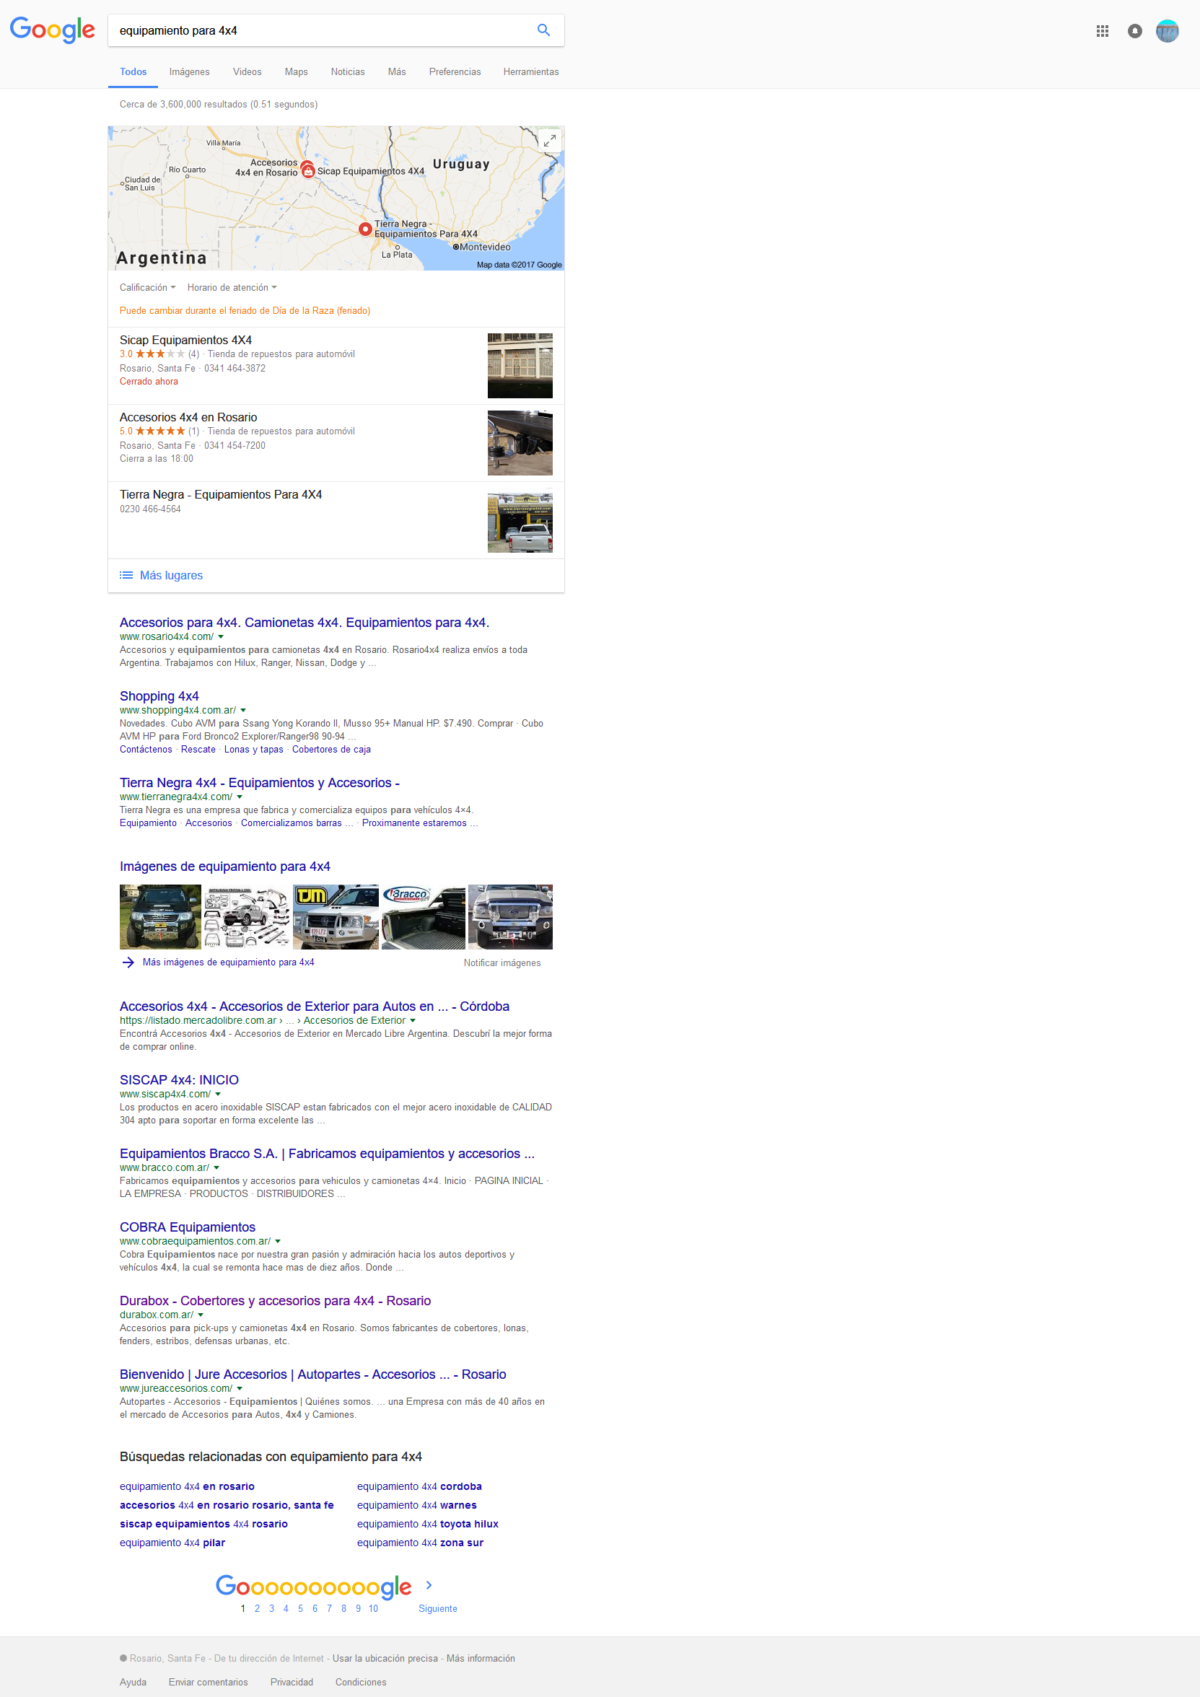Screen dimensions: 1200x1697
Task: Click the list icon beside Más lugares
Action: pos(126,575)
